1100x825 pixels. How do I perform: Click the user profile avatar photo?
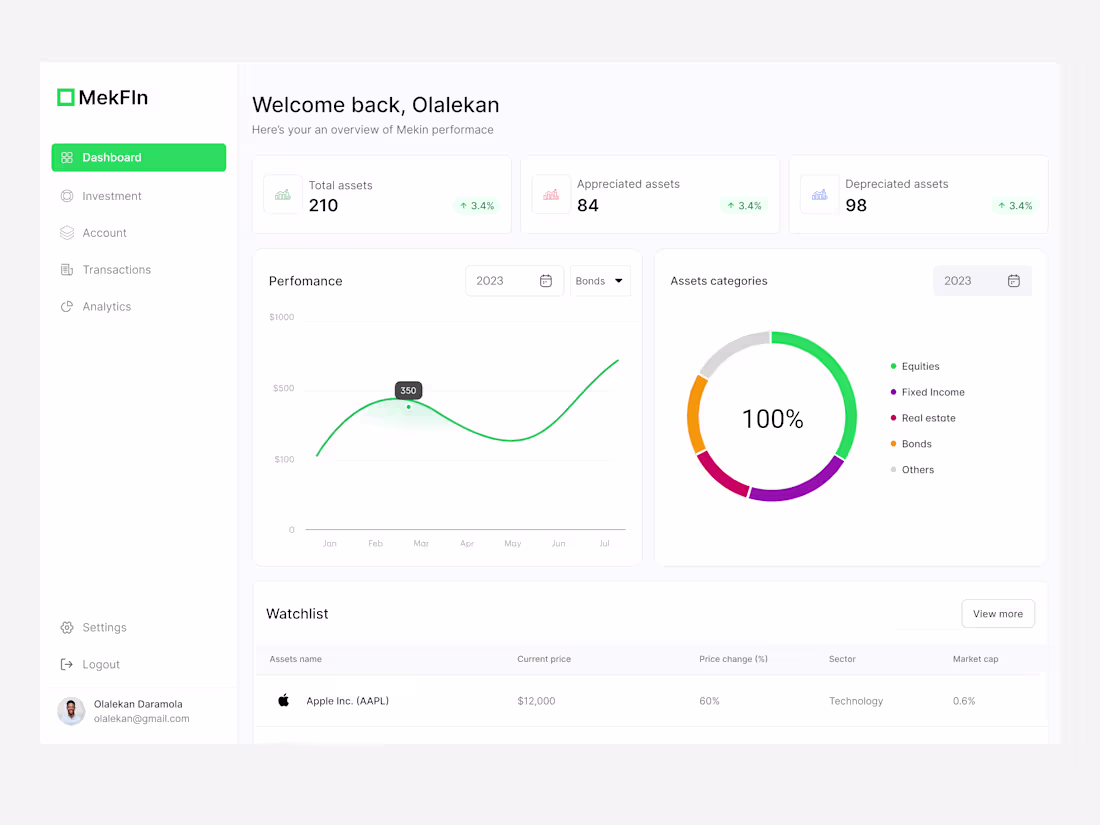pos(71,711)
